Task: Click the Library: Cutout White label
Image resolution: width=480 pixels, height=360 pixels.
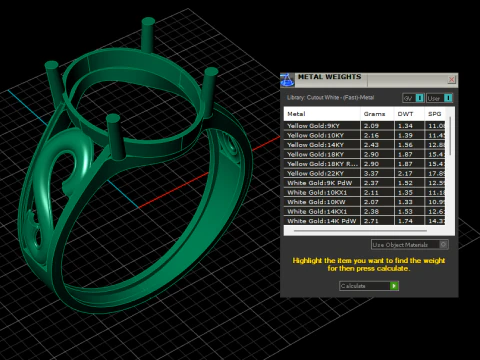Action: (x=330, y=98)
